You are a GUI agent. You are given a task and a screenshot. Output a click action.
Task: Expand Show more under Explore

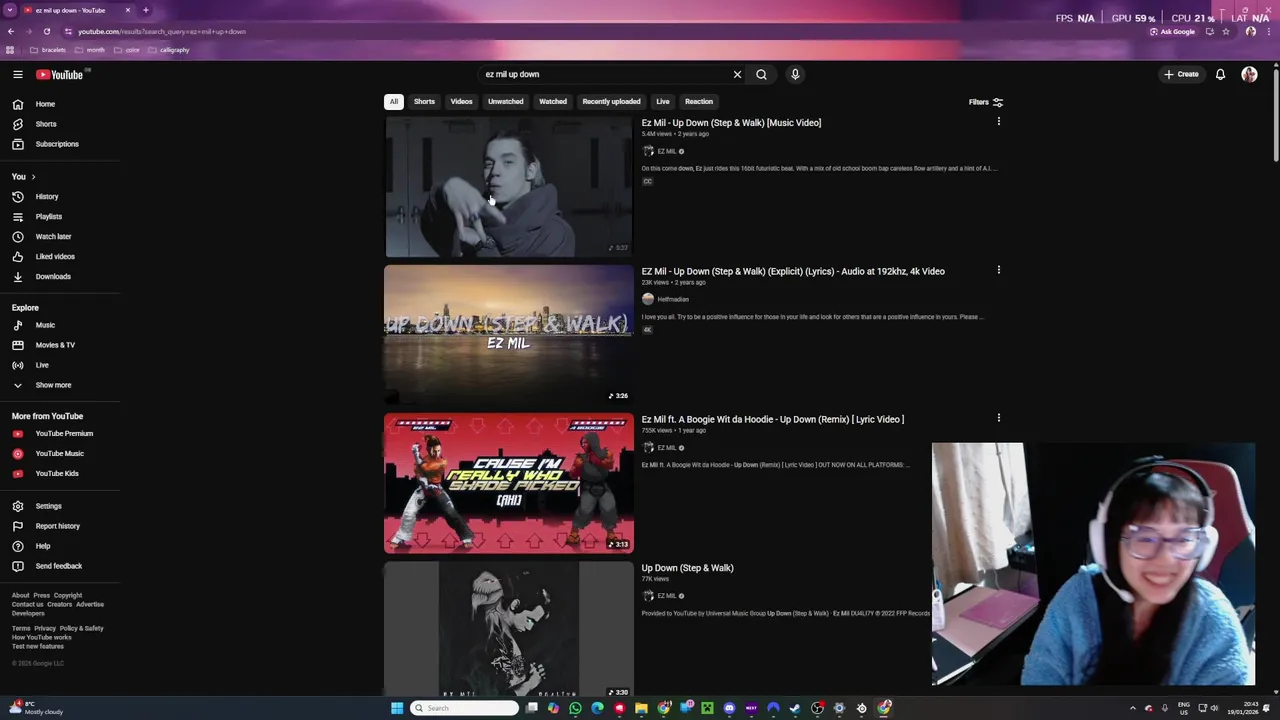60,385
